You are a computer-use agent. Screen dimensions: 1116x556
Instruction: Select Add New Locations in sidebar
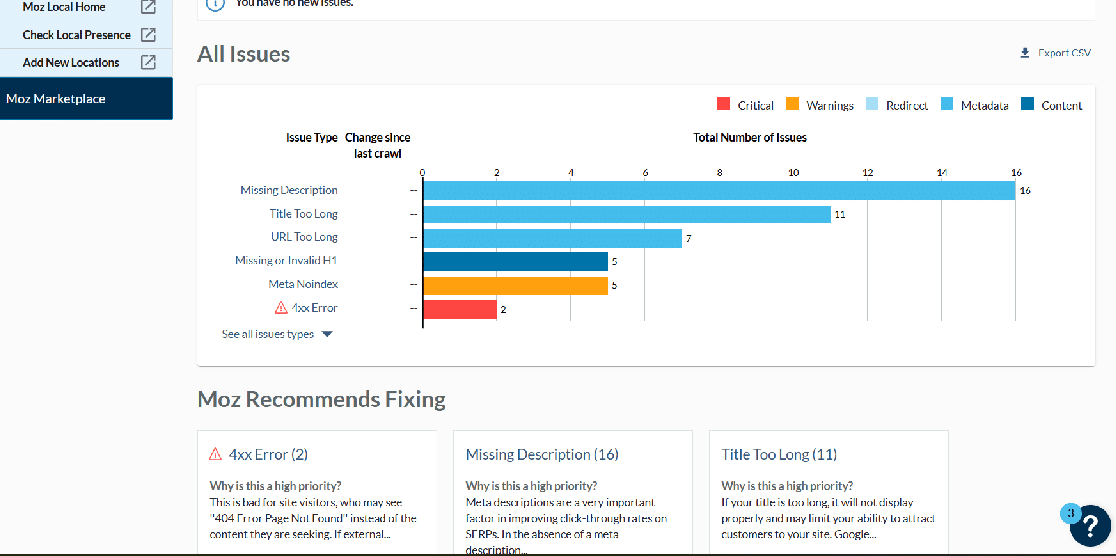[x=71, y=63]
